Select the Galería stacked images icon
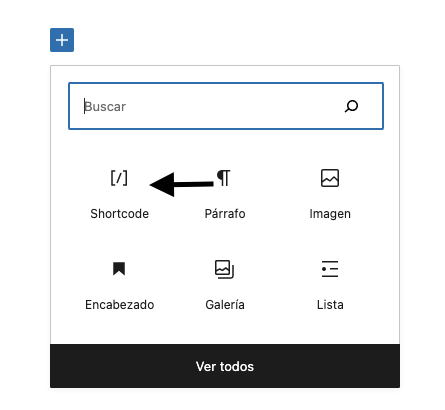The height and width of the screenshot is (410, 445). click(x=224, y=269)
